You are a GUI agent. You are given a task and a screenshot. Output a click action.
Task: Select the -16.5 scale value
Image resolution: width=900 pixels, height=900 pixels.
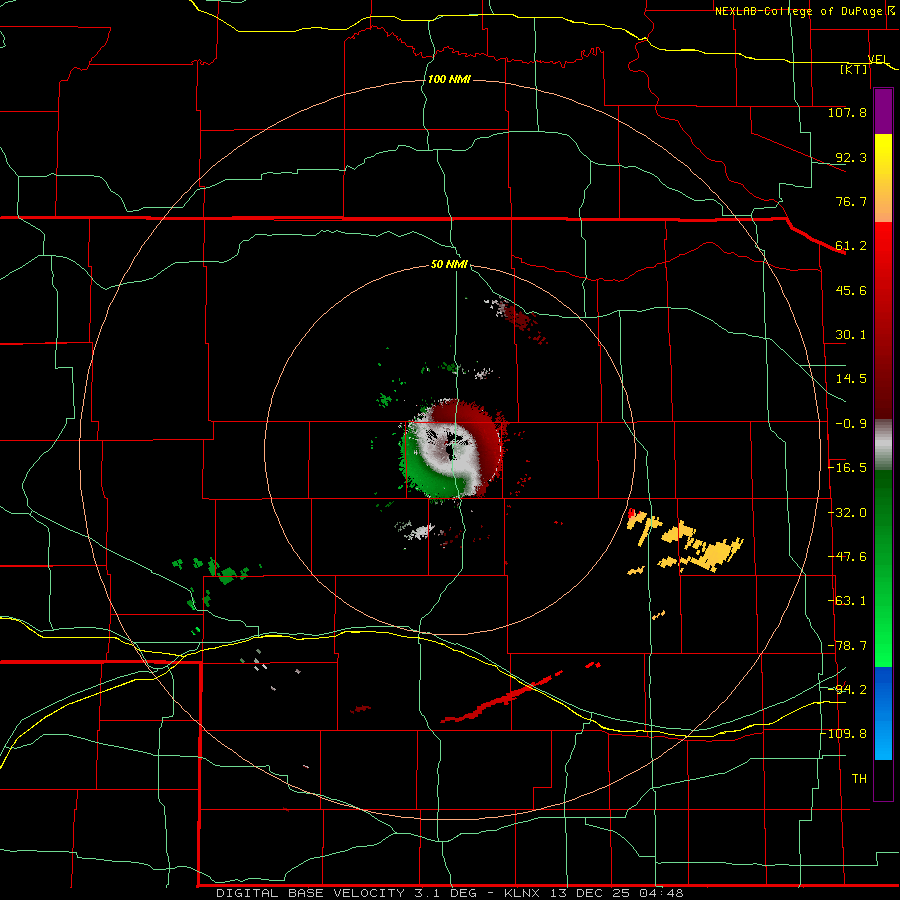tap(847, 468)
